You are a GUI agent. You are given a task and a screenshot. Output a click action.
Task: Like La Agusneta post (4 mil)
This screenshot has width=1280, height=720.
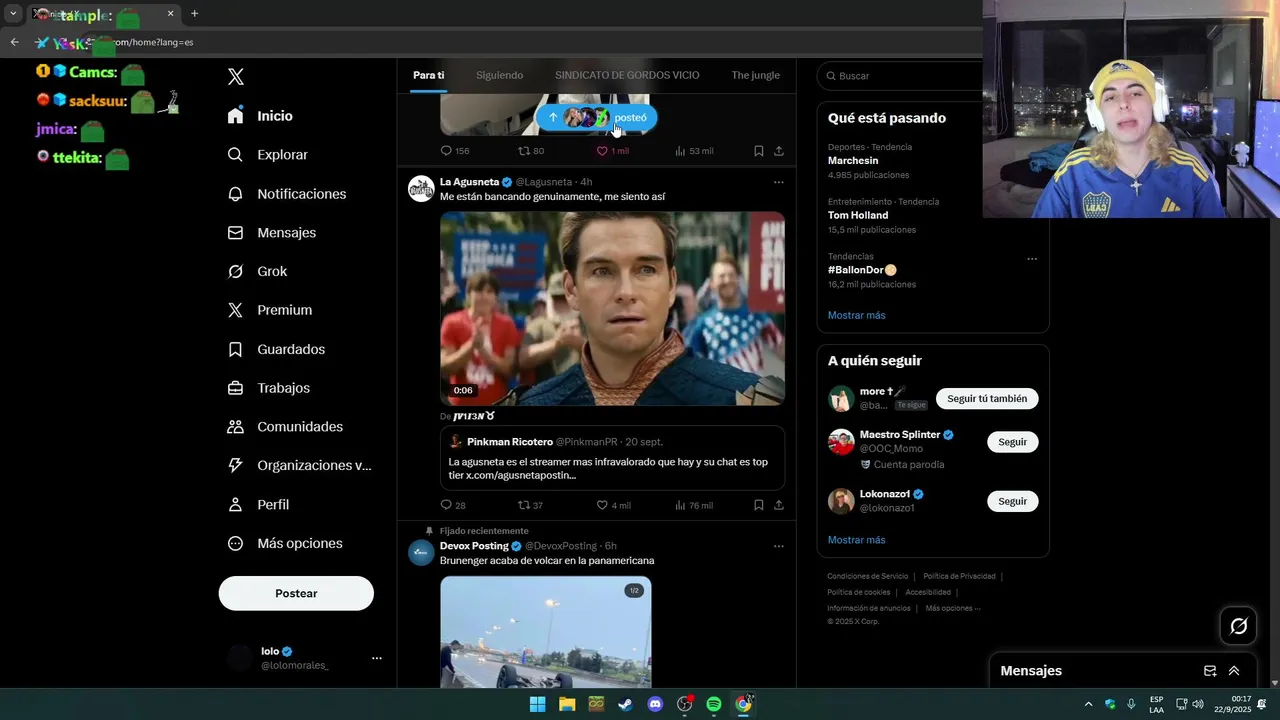point(613,505)
